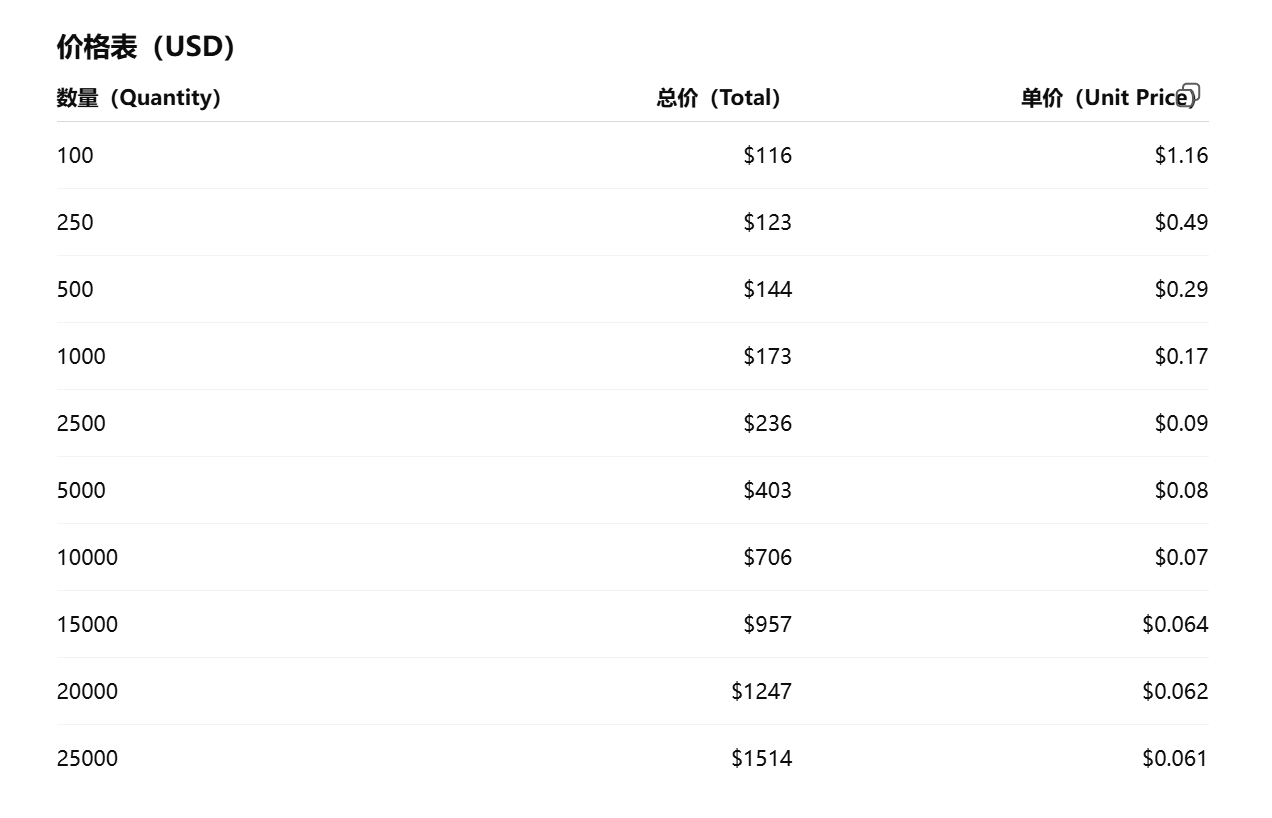Click the $0.49 unit price cell
Viewport: 1272px width, 818px height.
1181,222
